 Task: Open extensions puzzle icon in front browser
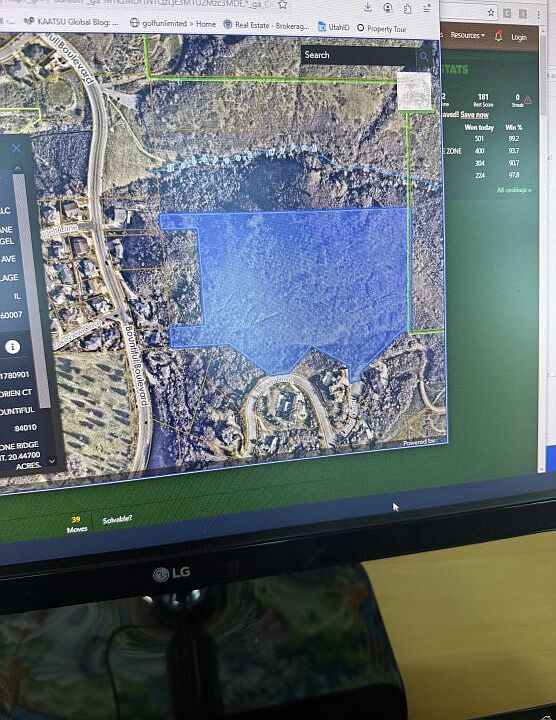pos(408,9)
